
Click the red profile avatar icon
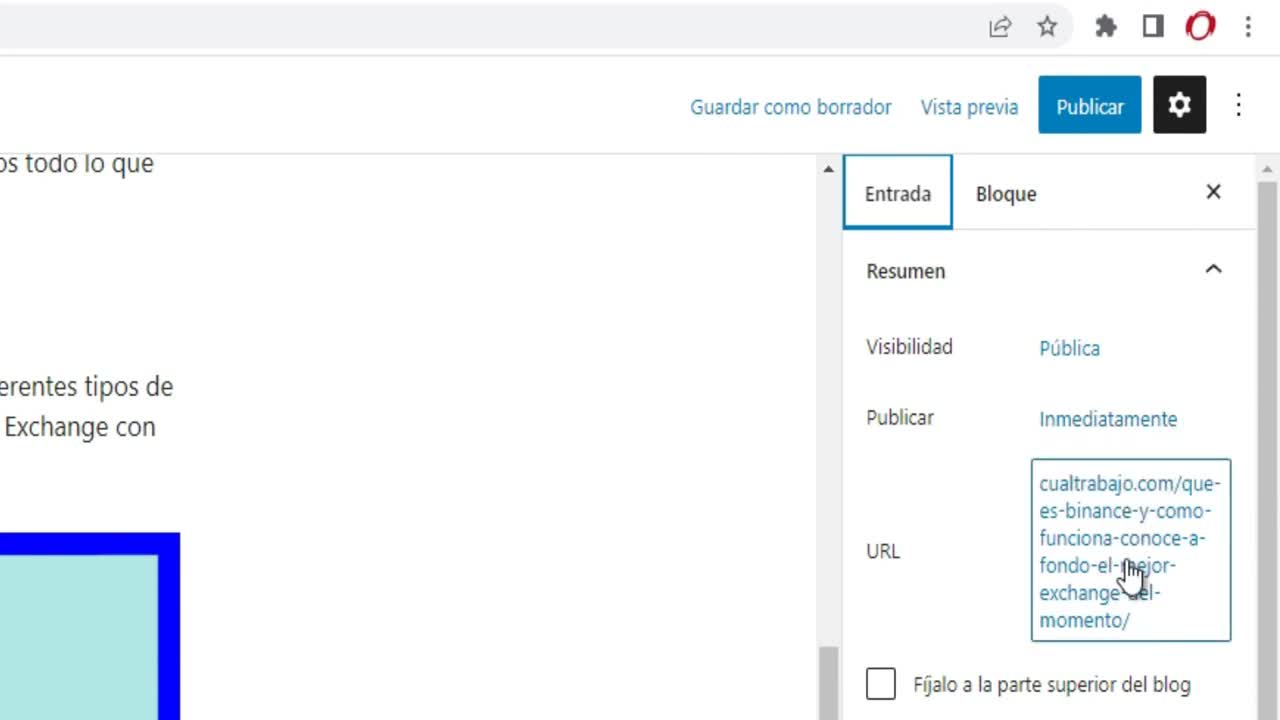coord(1200,27)
